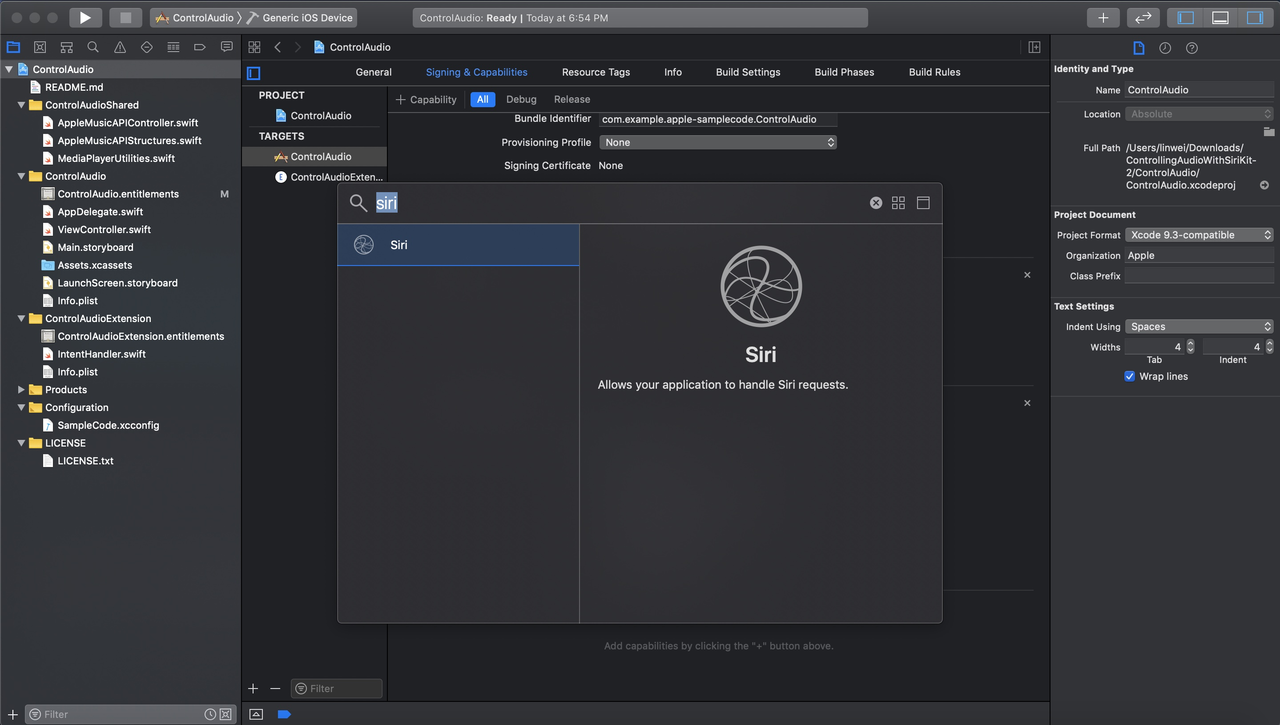Screen dimensions: 1280x725
Task: Toggle the bottom debug area
Action: coord(1220,17)
